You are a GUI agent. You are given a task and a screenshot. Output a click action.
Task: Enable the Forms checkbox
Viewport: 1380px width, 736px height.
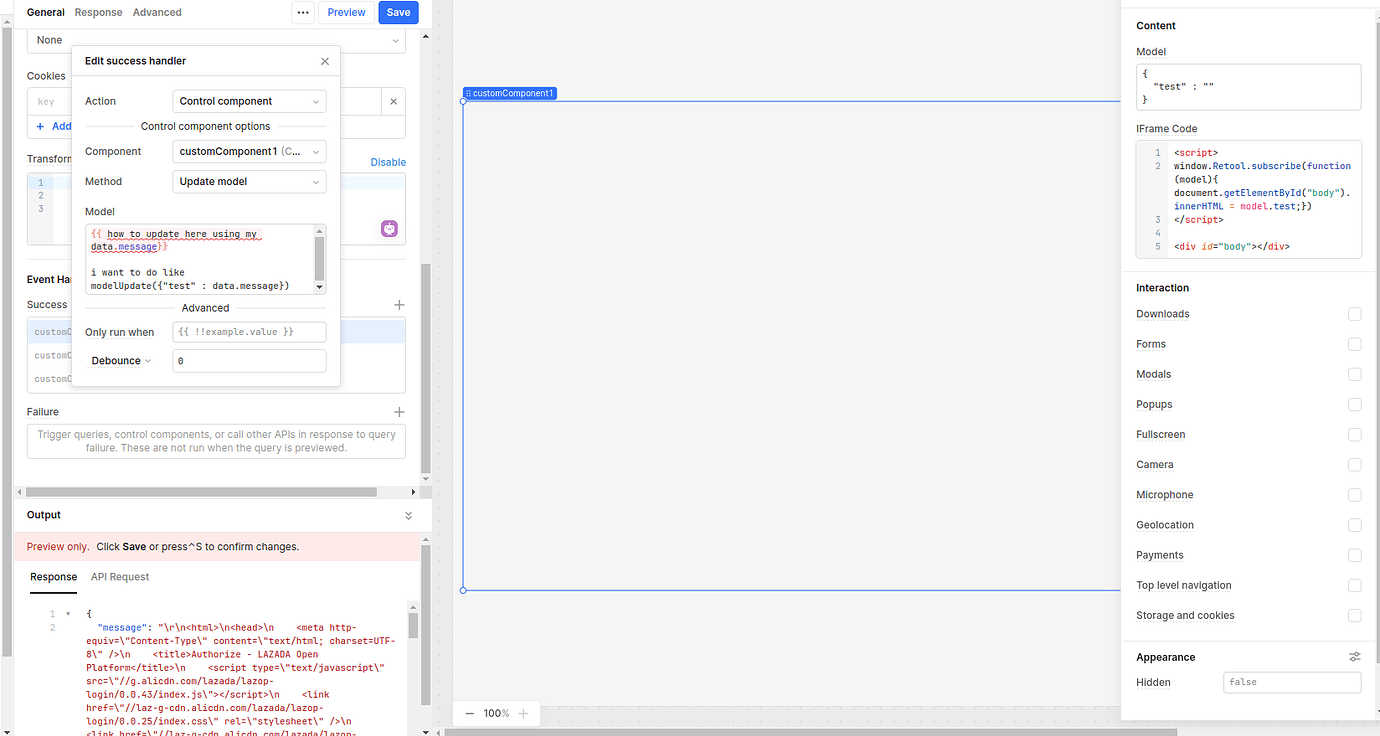click(x=1354, y=344)
